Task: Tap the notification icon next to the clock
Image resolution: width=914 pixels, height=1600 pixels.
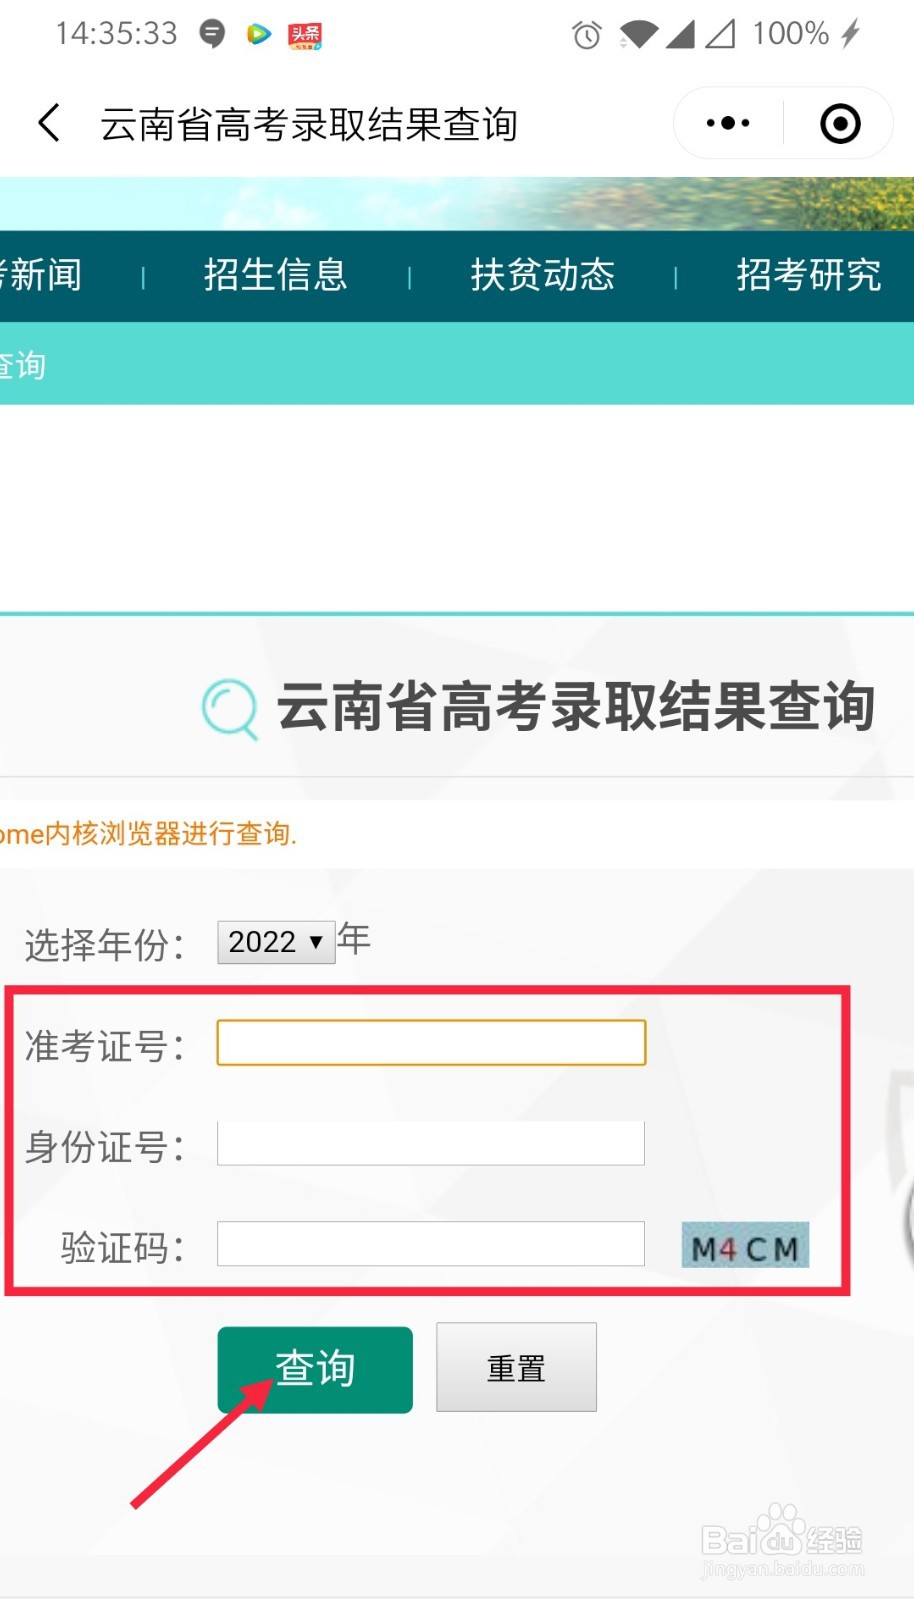Action: (x=211, y=33)
